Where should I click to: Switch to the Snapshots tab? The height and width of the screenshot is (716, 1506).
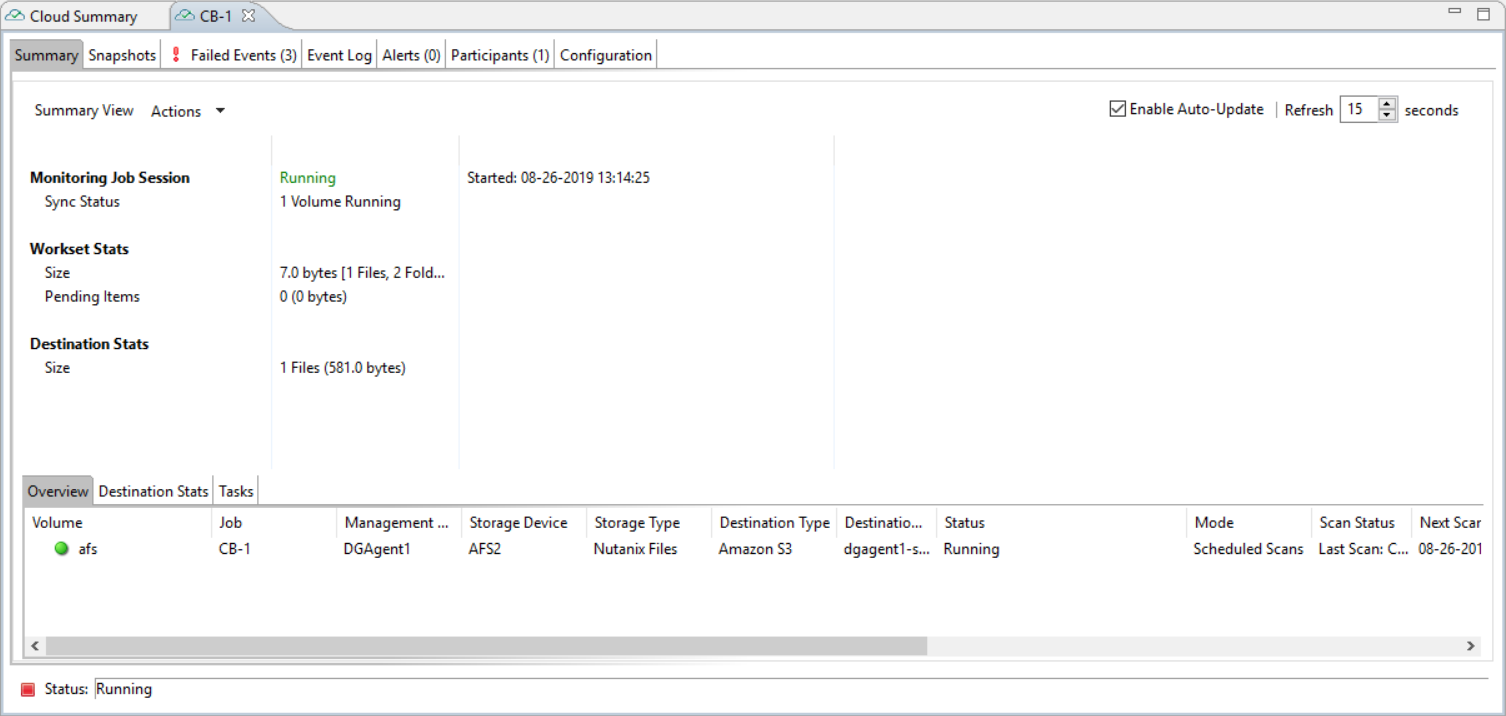point(122,56)
